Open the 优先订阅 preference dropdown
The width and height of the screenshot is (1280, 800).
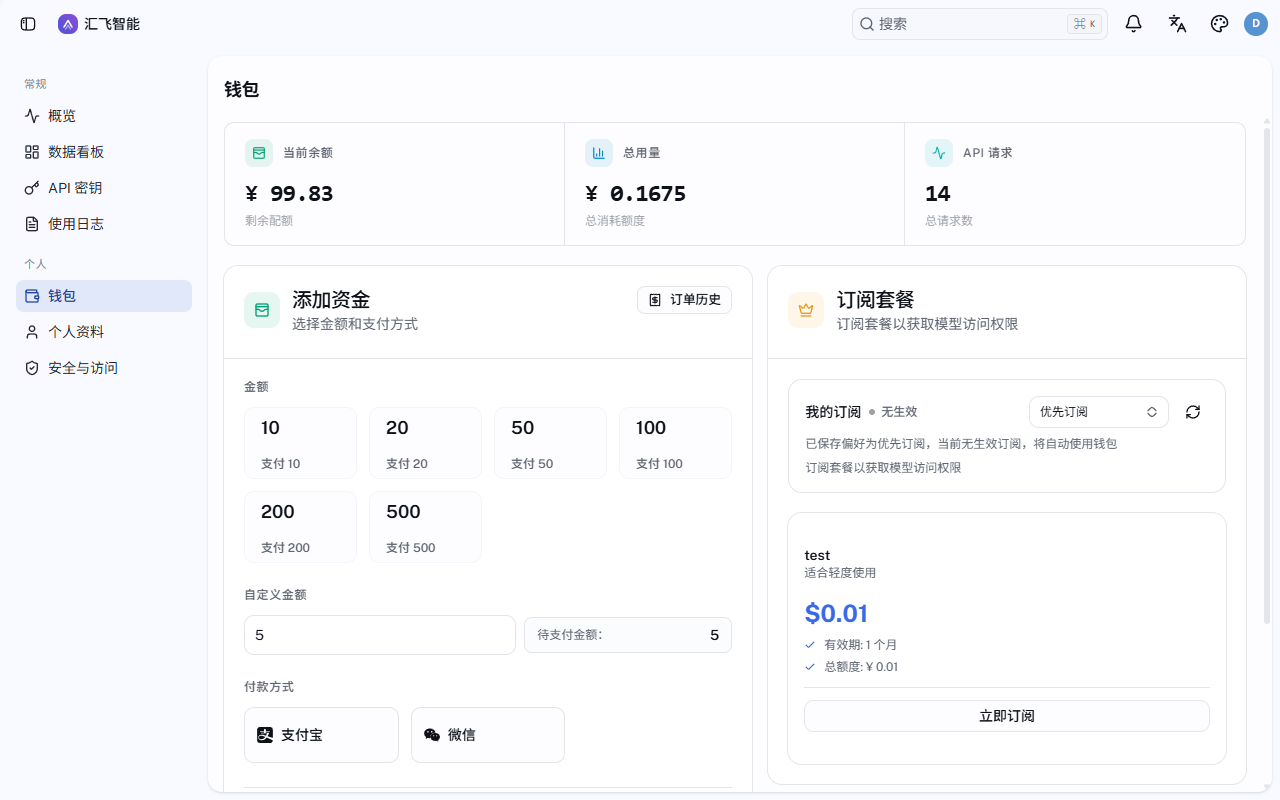click(x=1099, y=412)
